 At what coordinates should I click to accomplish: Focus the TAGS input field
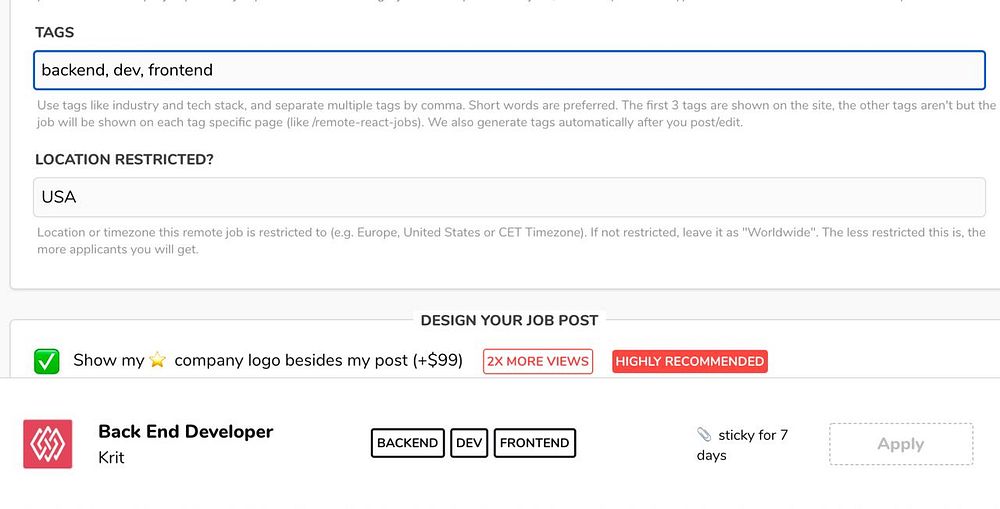point(509,70)
